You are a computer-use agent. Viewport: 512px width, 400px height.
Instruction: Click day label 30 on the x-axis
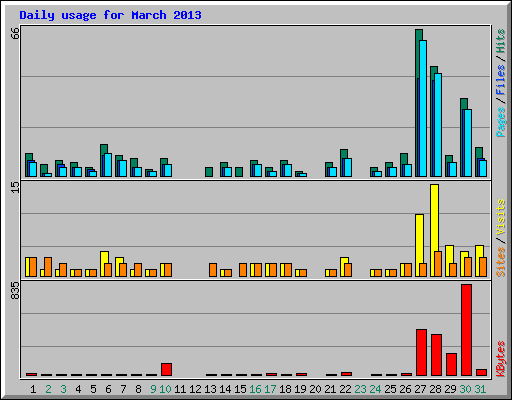coord(465,389)
